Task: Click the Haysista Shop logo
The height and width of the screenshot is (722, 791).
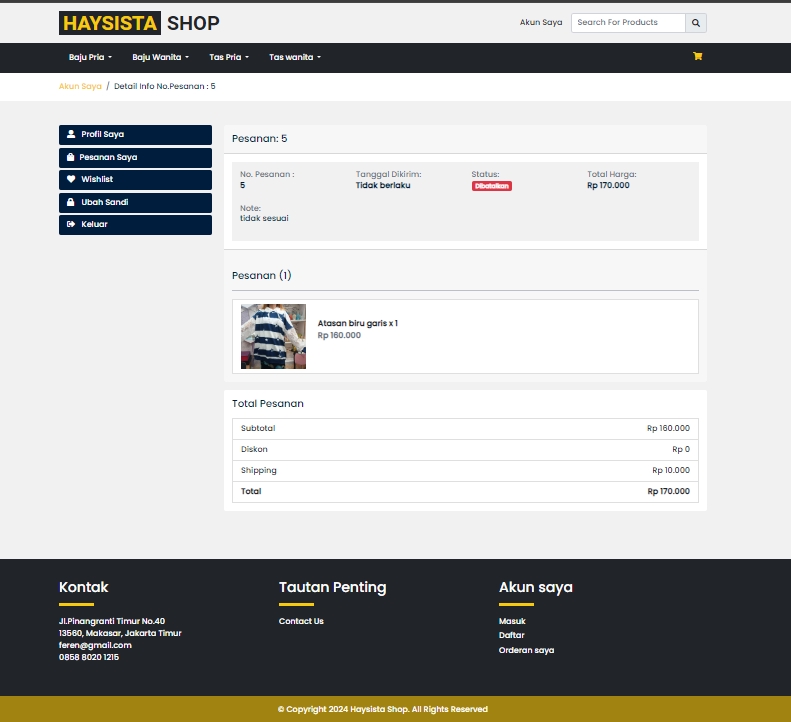Action: click(139, 23)
